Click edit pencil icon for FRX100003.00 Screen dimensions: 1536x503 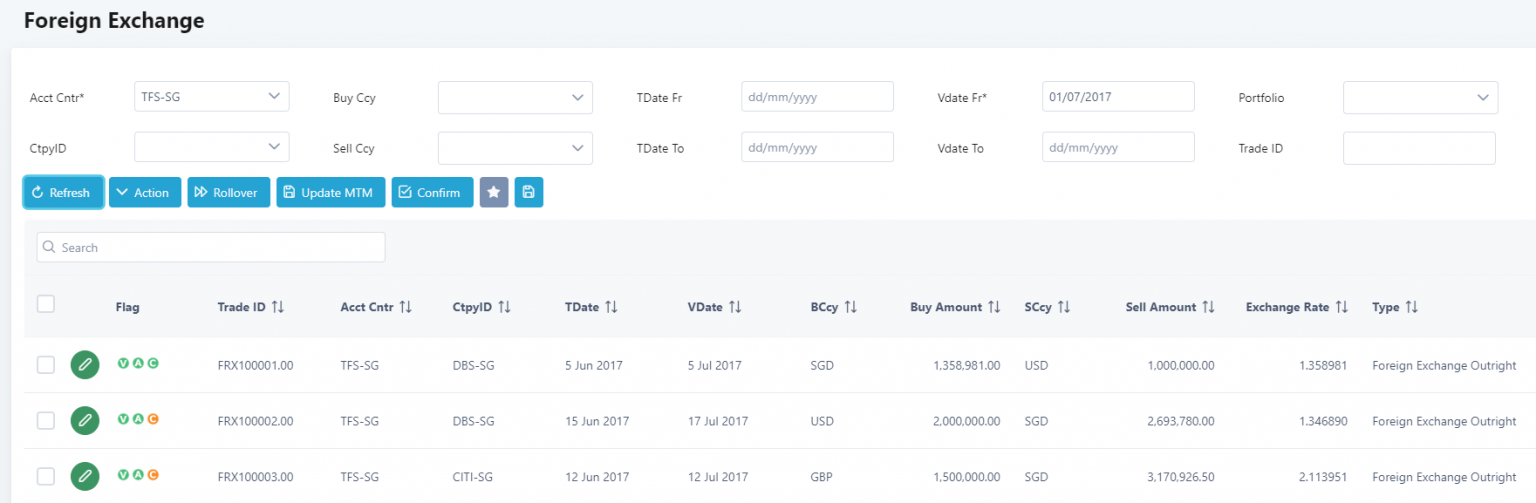point(85,477)
